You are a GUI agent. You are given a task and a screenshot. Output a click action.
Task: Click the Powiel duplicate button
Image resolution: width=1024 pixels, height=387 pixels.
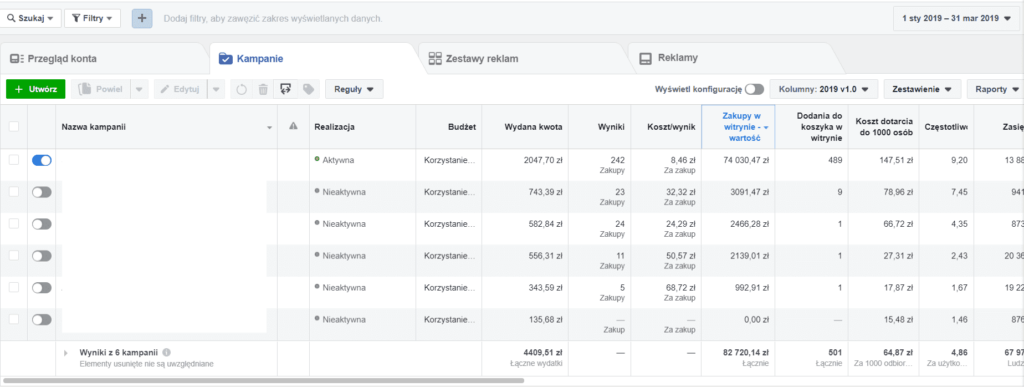(101, 89)
